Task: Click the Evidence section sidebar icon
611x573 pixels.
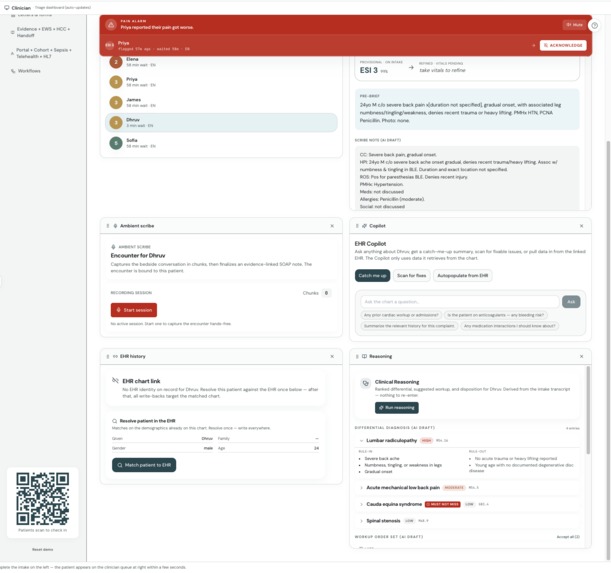Action: click(13, 32)
